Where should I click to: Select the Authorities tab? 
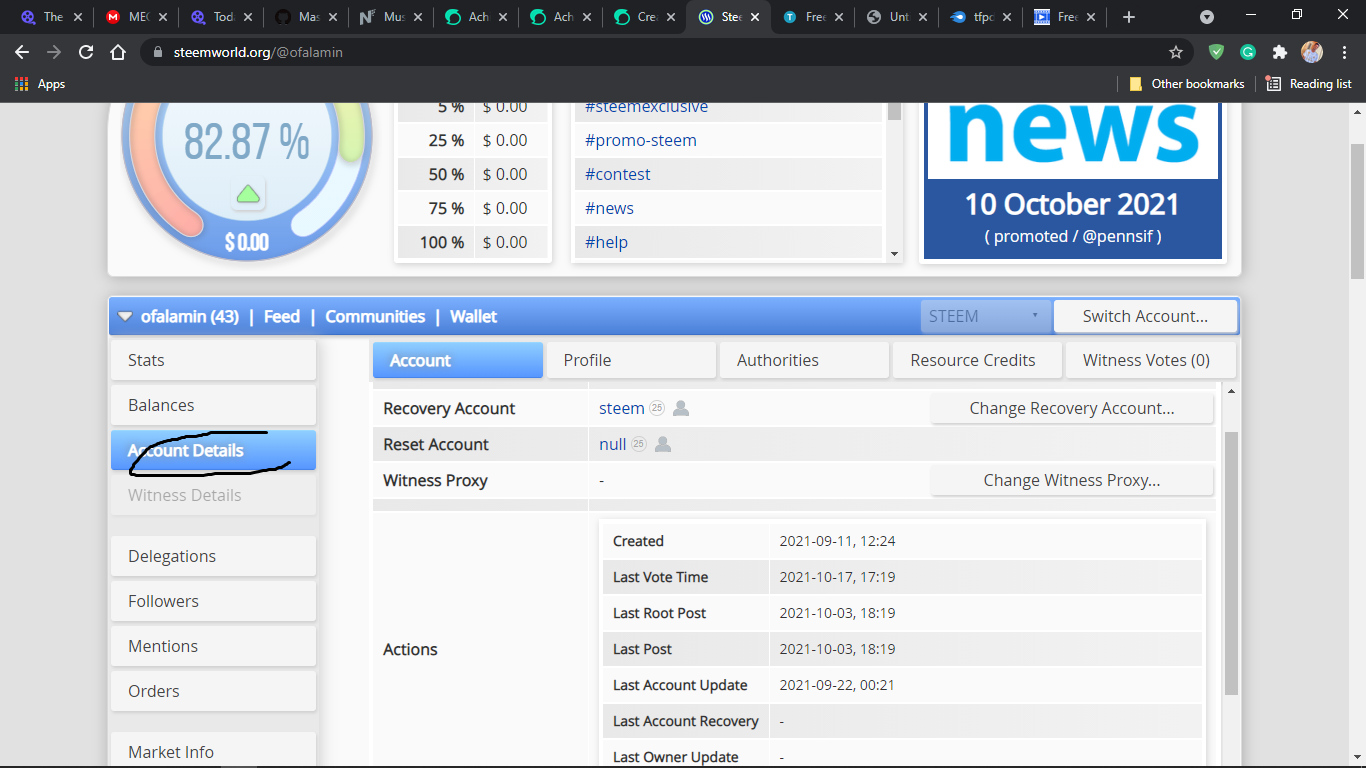click(804, 360)
